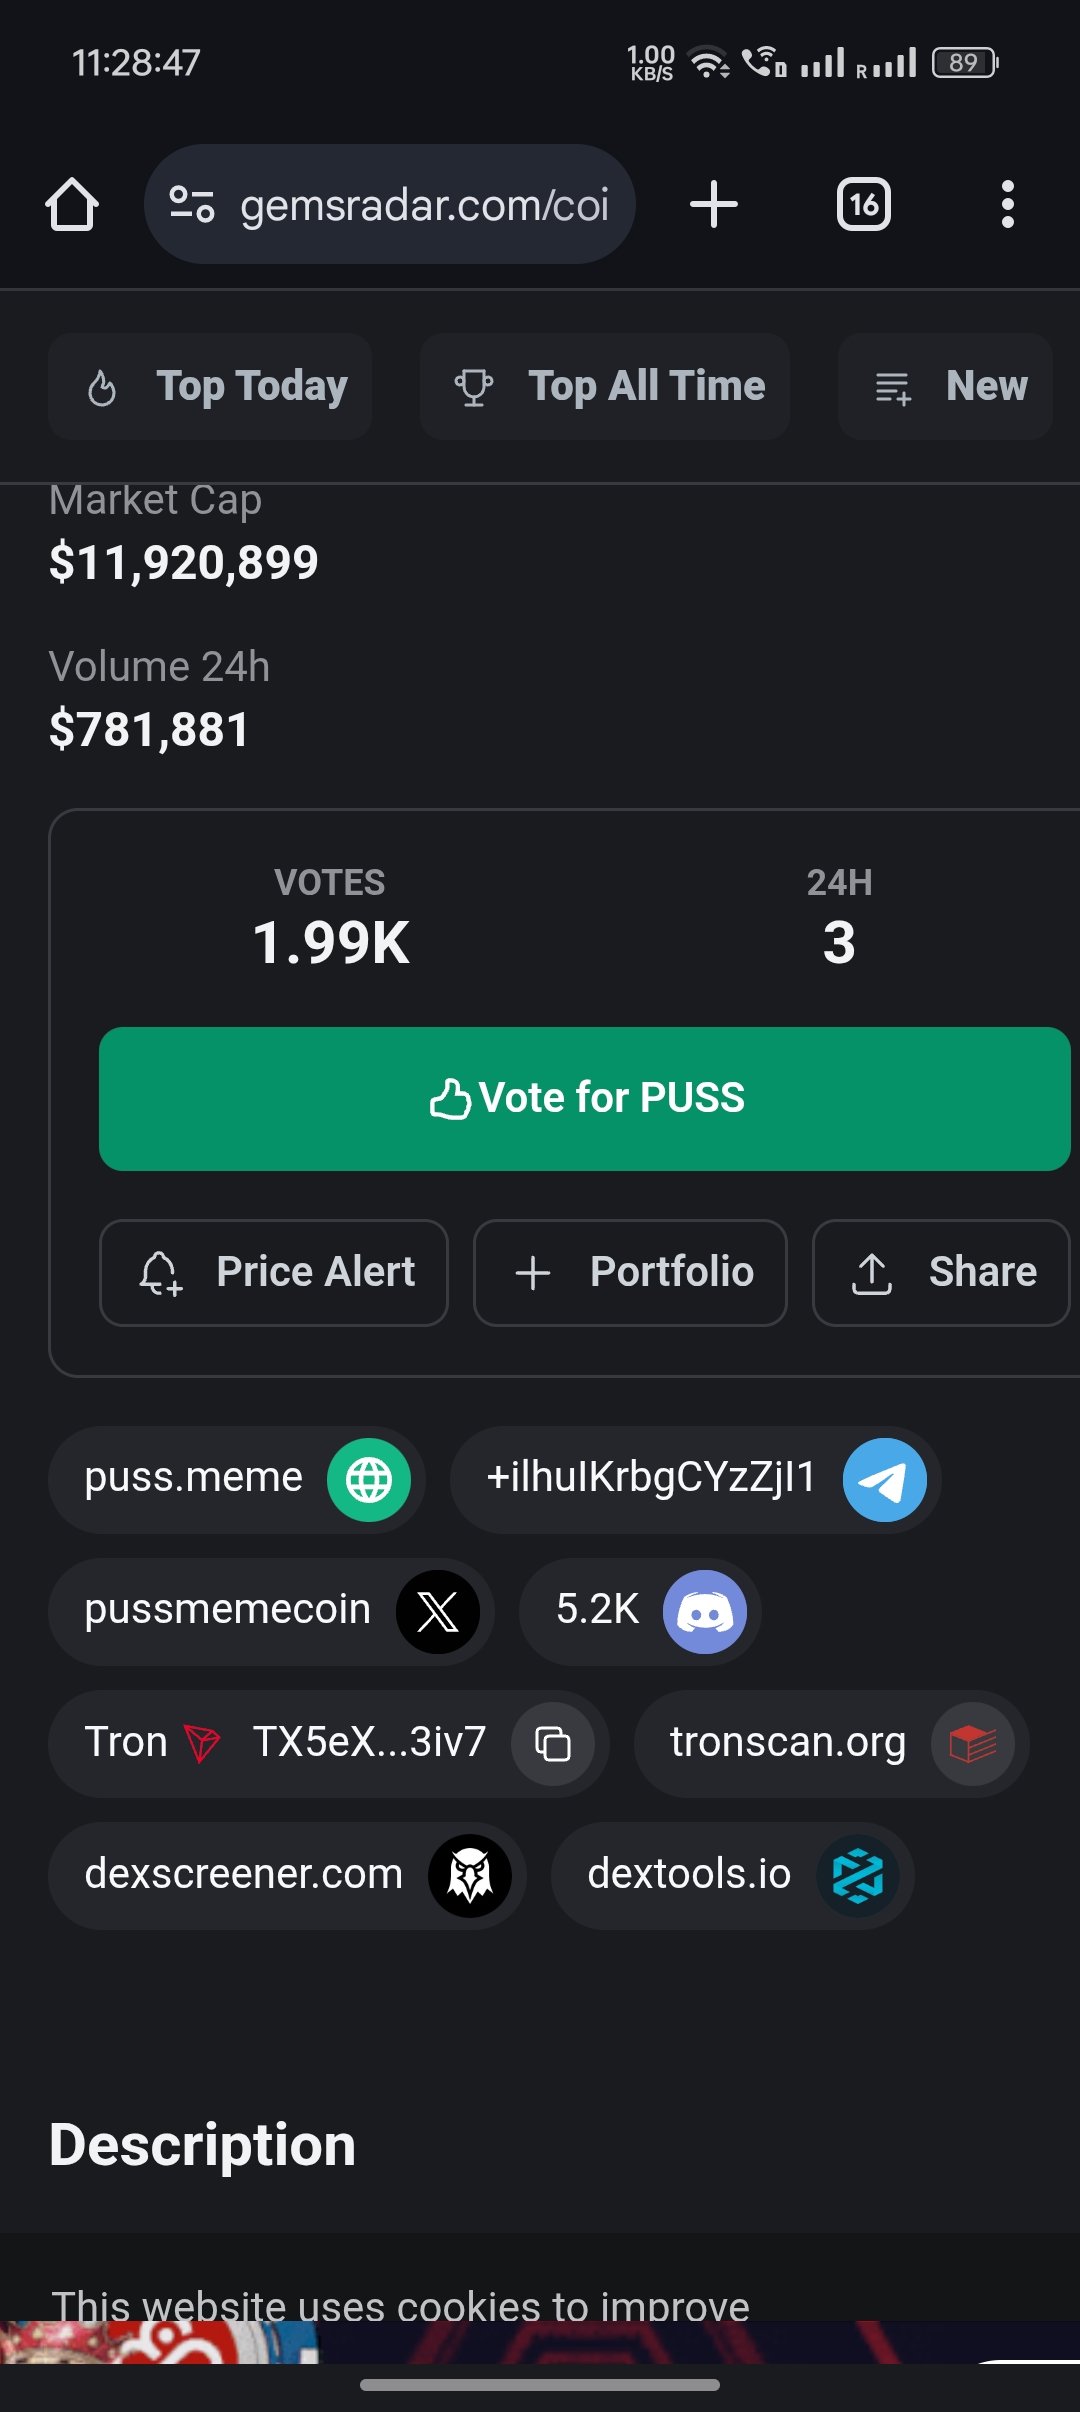This screenshot has width=1080, height=2412.
Task: Switch to the Top Today tab
Action: [211, 386]
